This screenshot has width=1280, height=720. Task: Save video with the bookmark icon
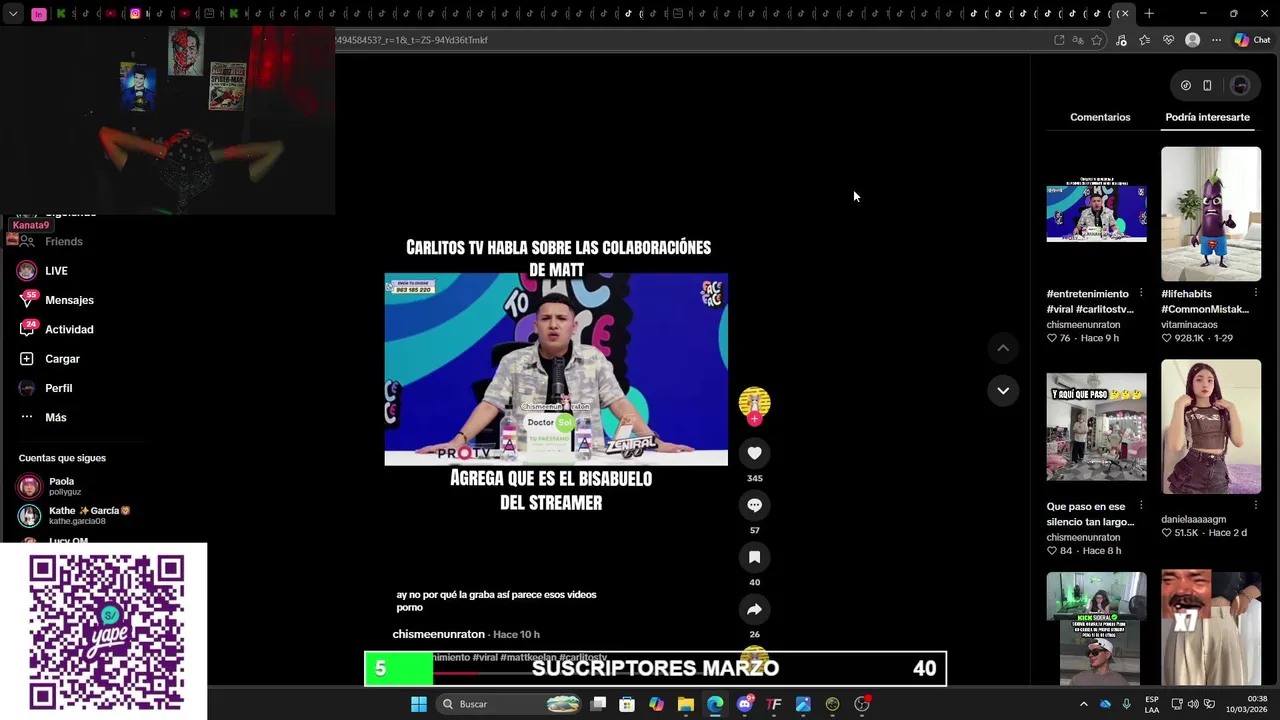tap(754, 557)
